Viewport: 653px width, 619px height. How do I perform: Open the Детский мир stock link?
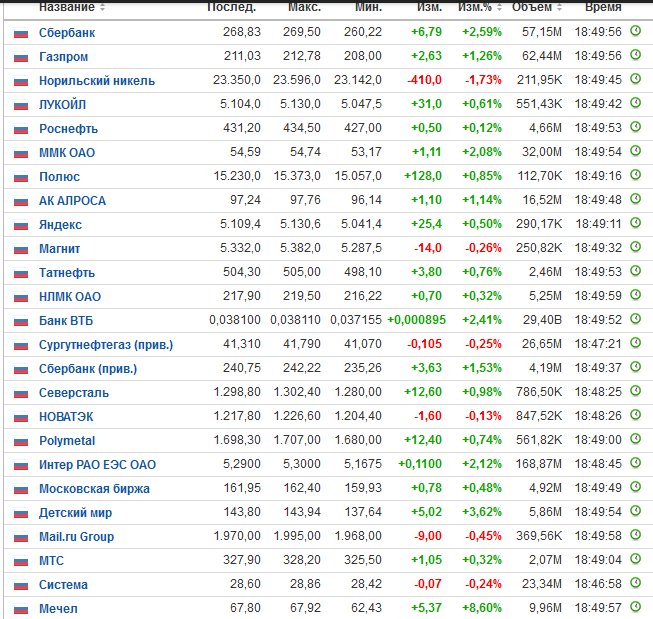(75, 513)
